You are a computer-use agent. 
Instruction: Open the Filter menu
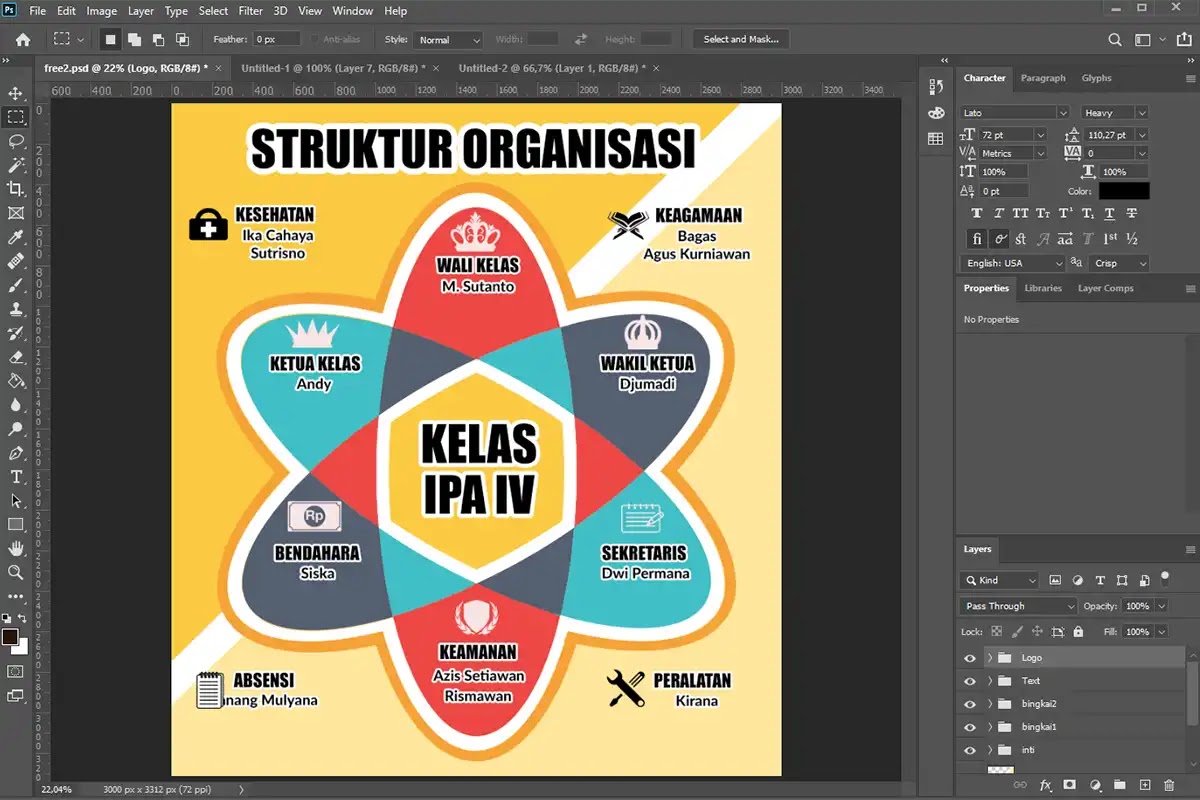click(x=253, y=11)
